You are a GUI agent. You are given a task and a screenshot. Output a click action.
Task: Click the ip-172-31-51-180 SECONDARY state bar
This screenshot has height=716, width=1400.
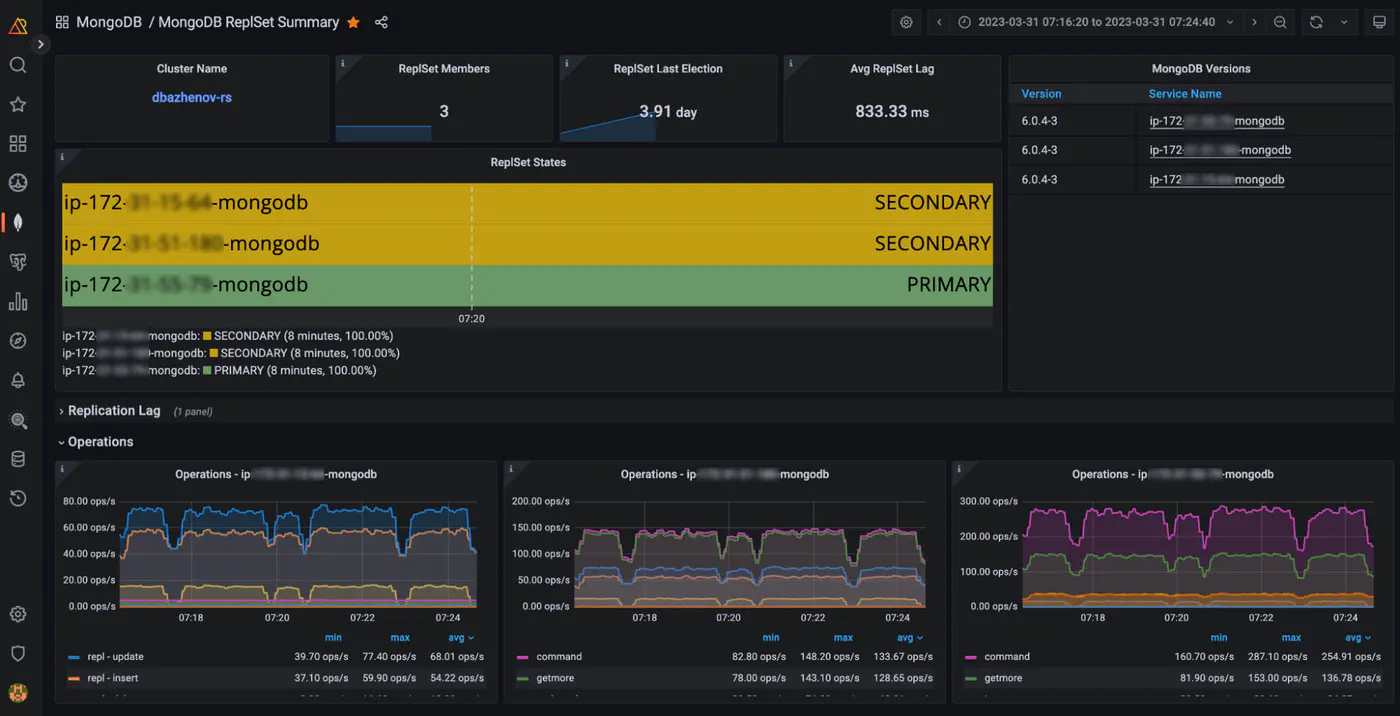click(527, 244)
